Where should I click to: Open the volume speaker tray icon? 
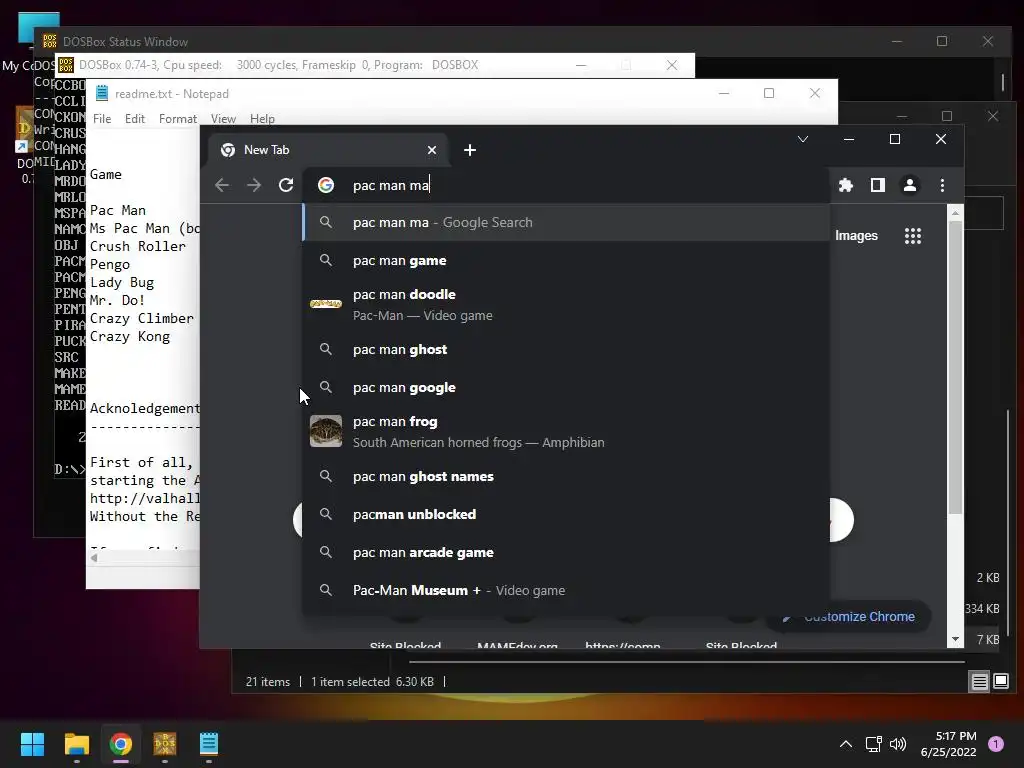tap(898, 744)
